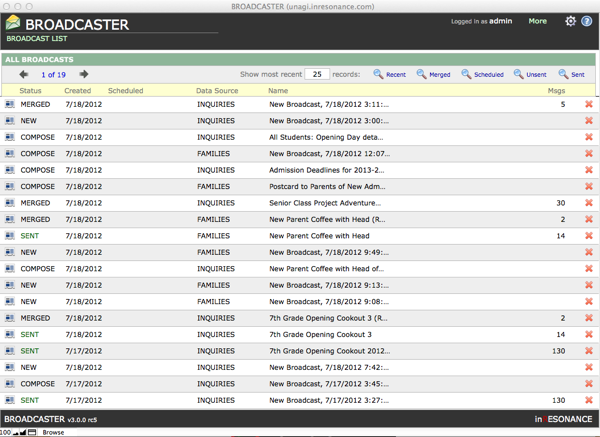Open detail icon for All Students broadcast
The image size is (600, 437).
pos(9,137)
